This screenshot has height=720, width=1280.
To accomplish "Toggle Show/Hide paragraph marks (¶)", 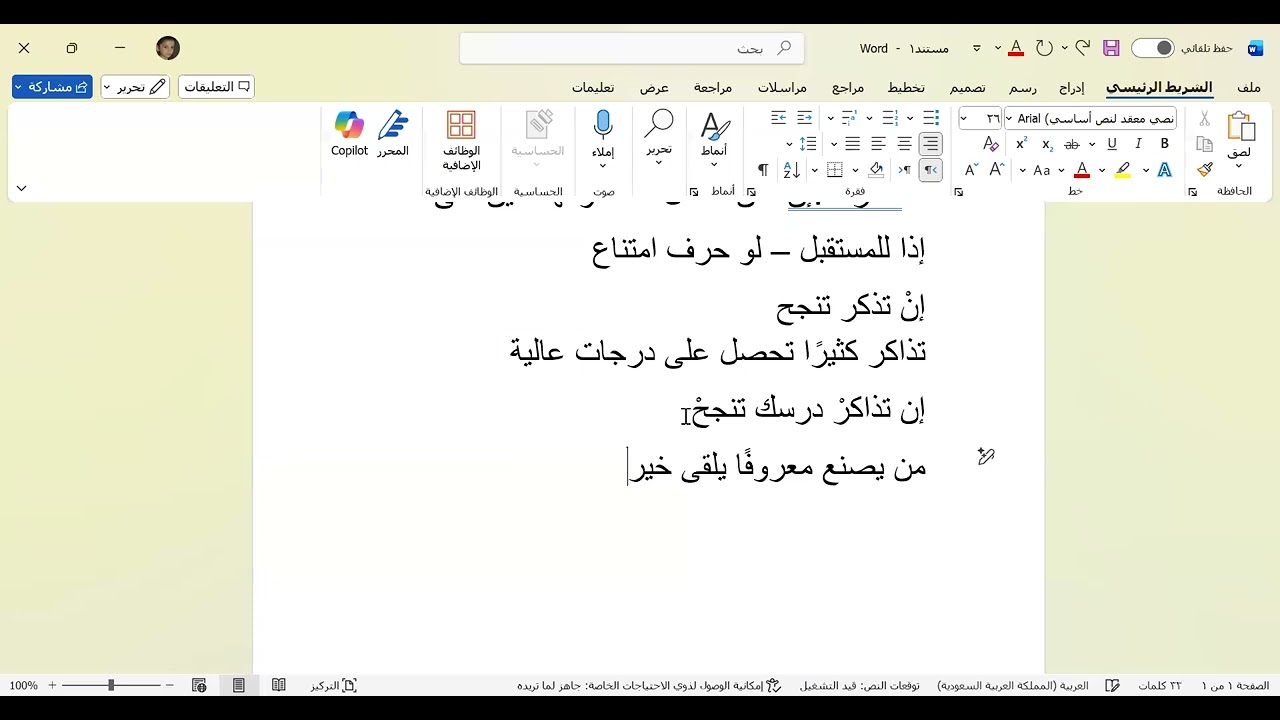I will tap(763, 170).
